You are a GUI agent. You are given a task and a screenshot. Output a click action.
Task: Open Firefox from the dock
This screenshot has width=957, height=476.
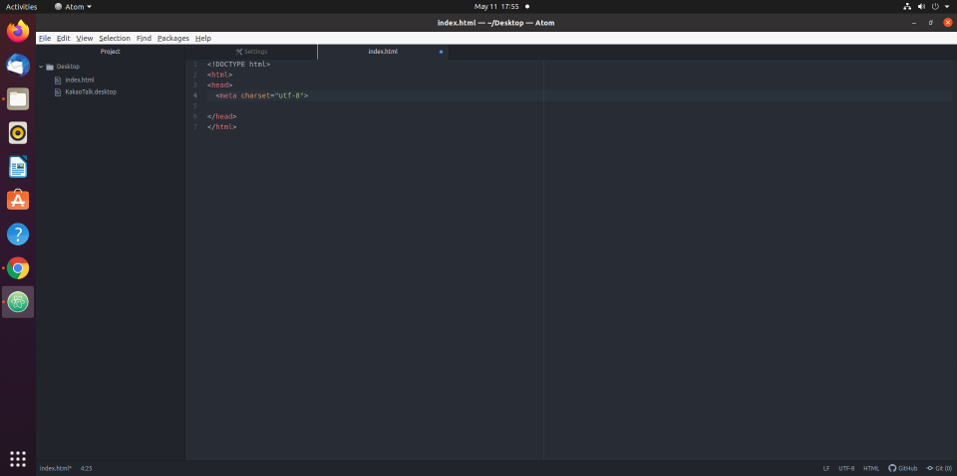point(18,31)
